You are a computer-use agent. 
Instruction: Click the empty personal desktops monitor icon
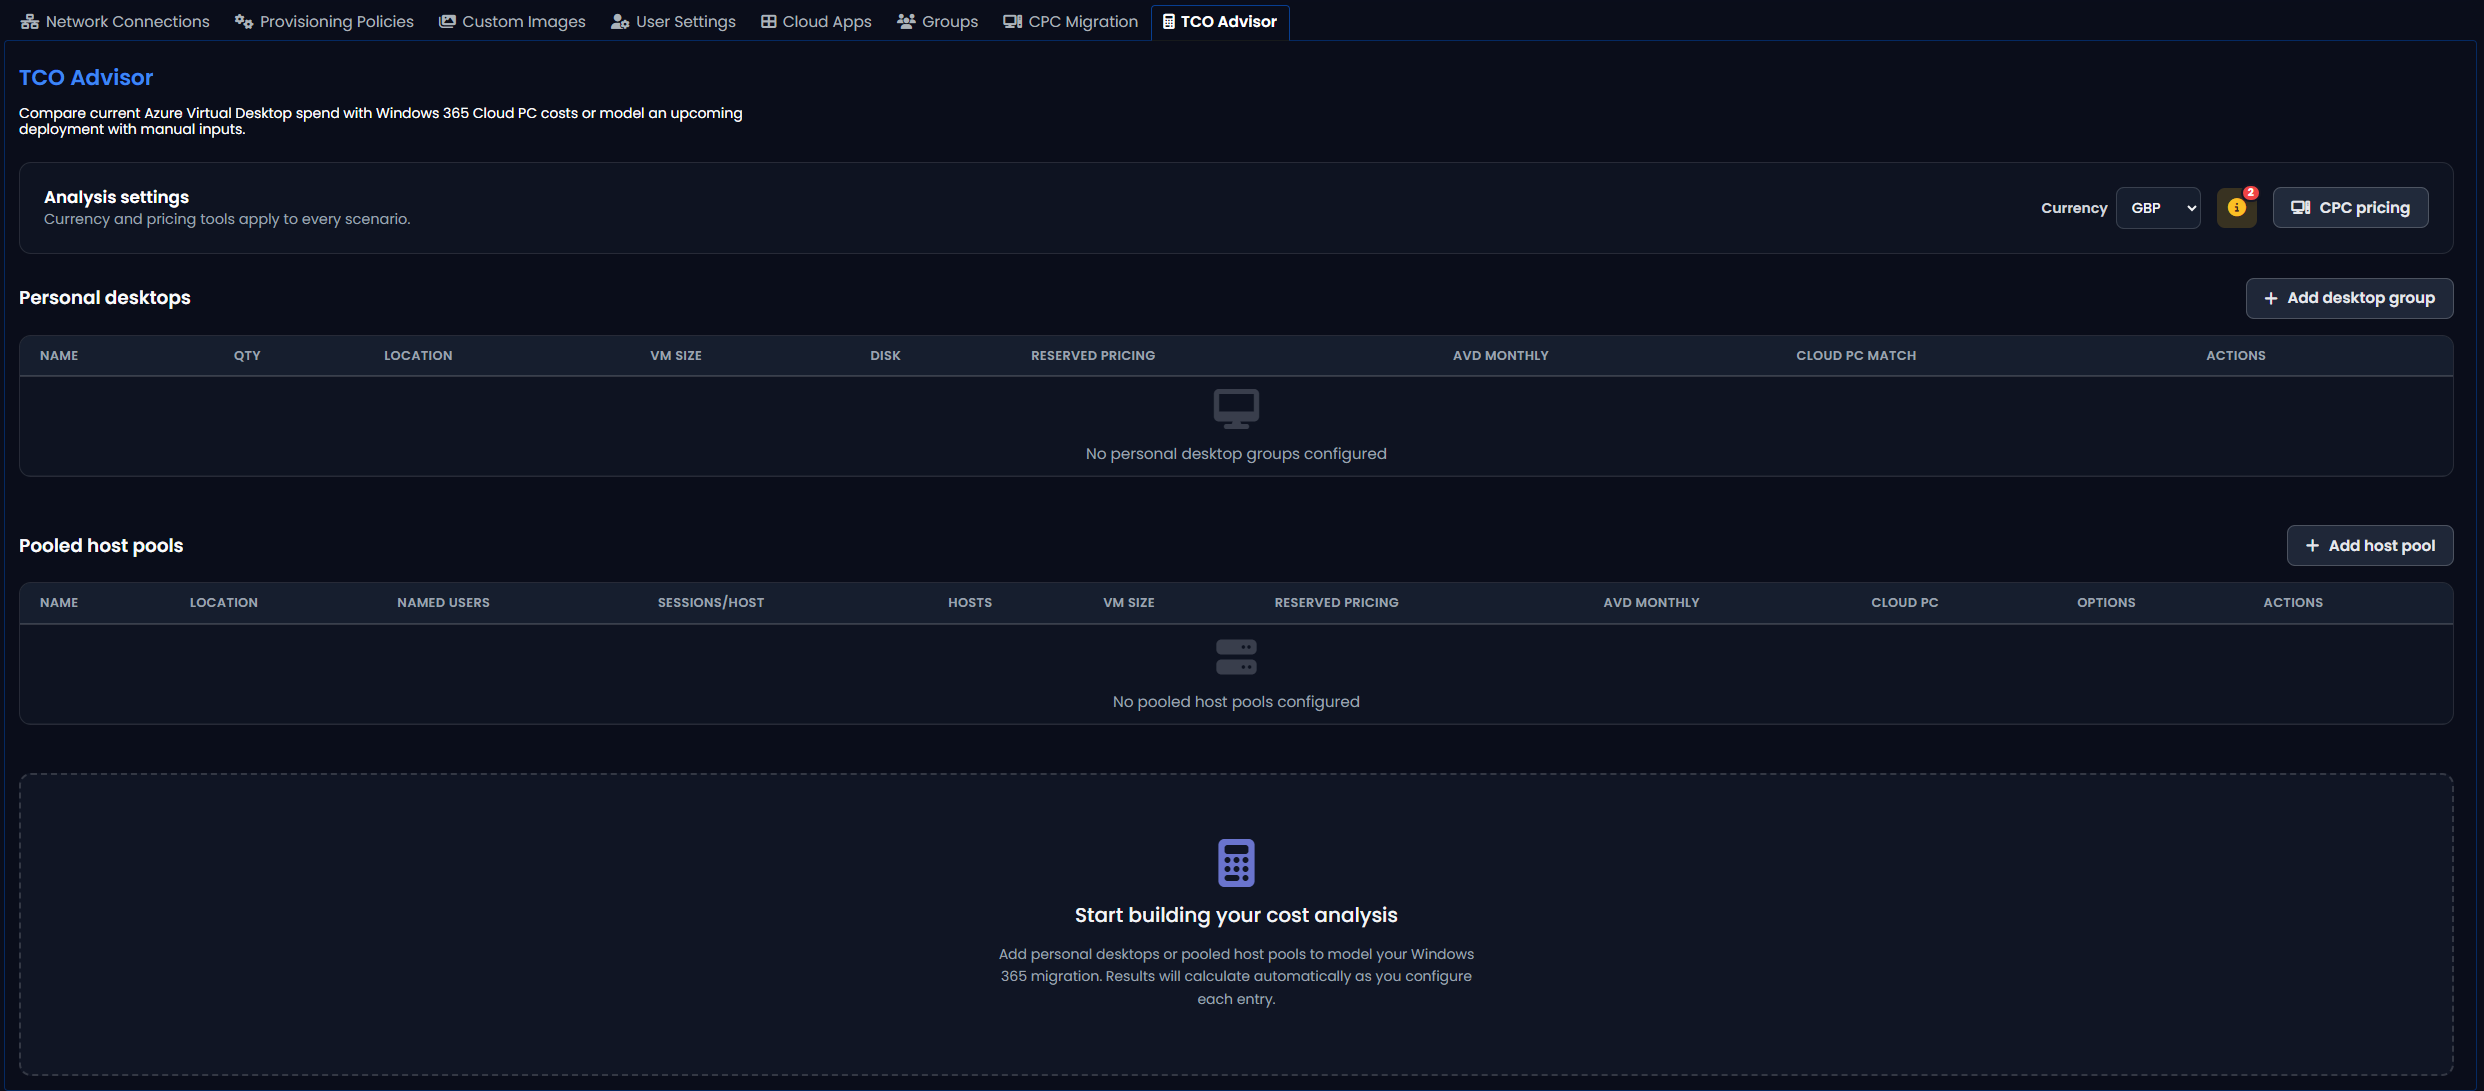coord(1236,409)
